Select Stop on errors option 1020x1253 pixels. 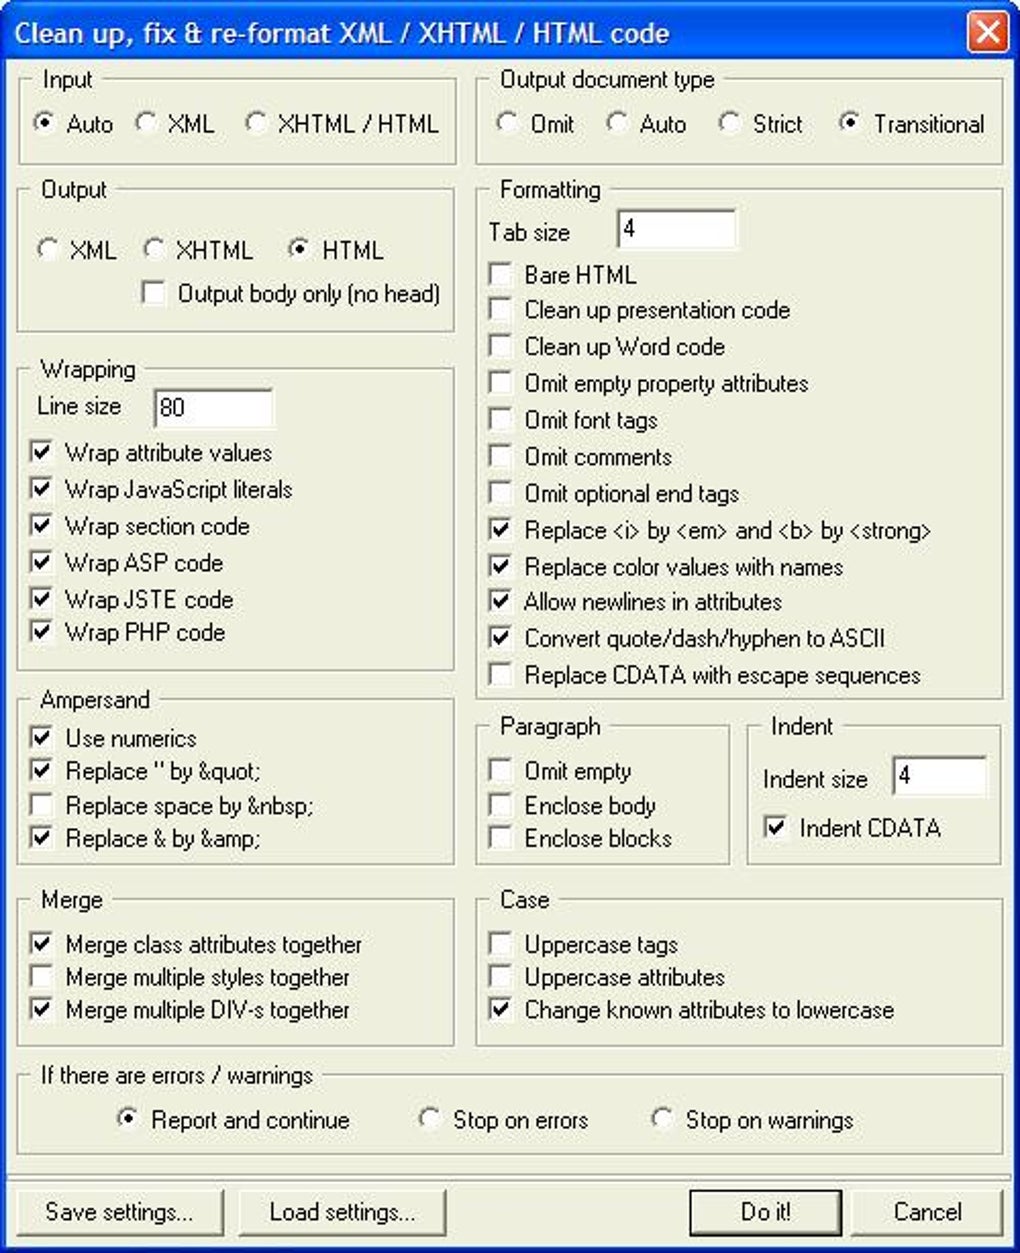pos(430,1119)
